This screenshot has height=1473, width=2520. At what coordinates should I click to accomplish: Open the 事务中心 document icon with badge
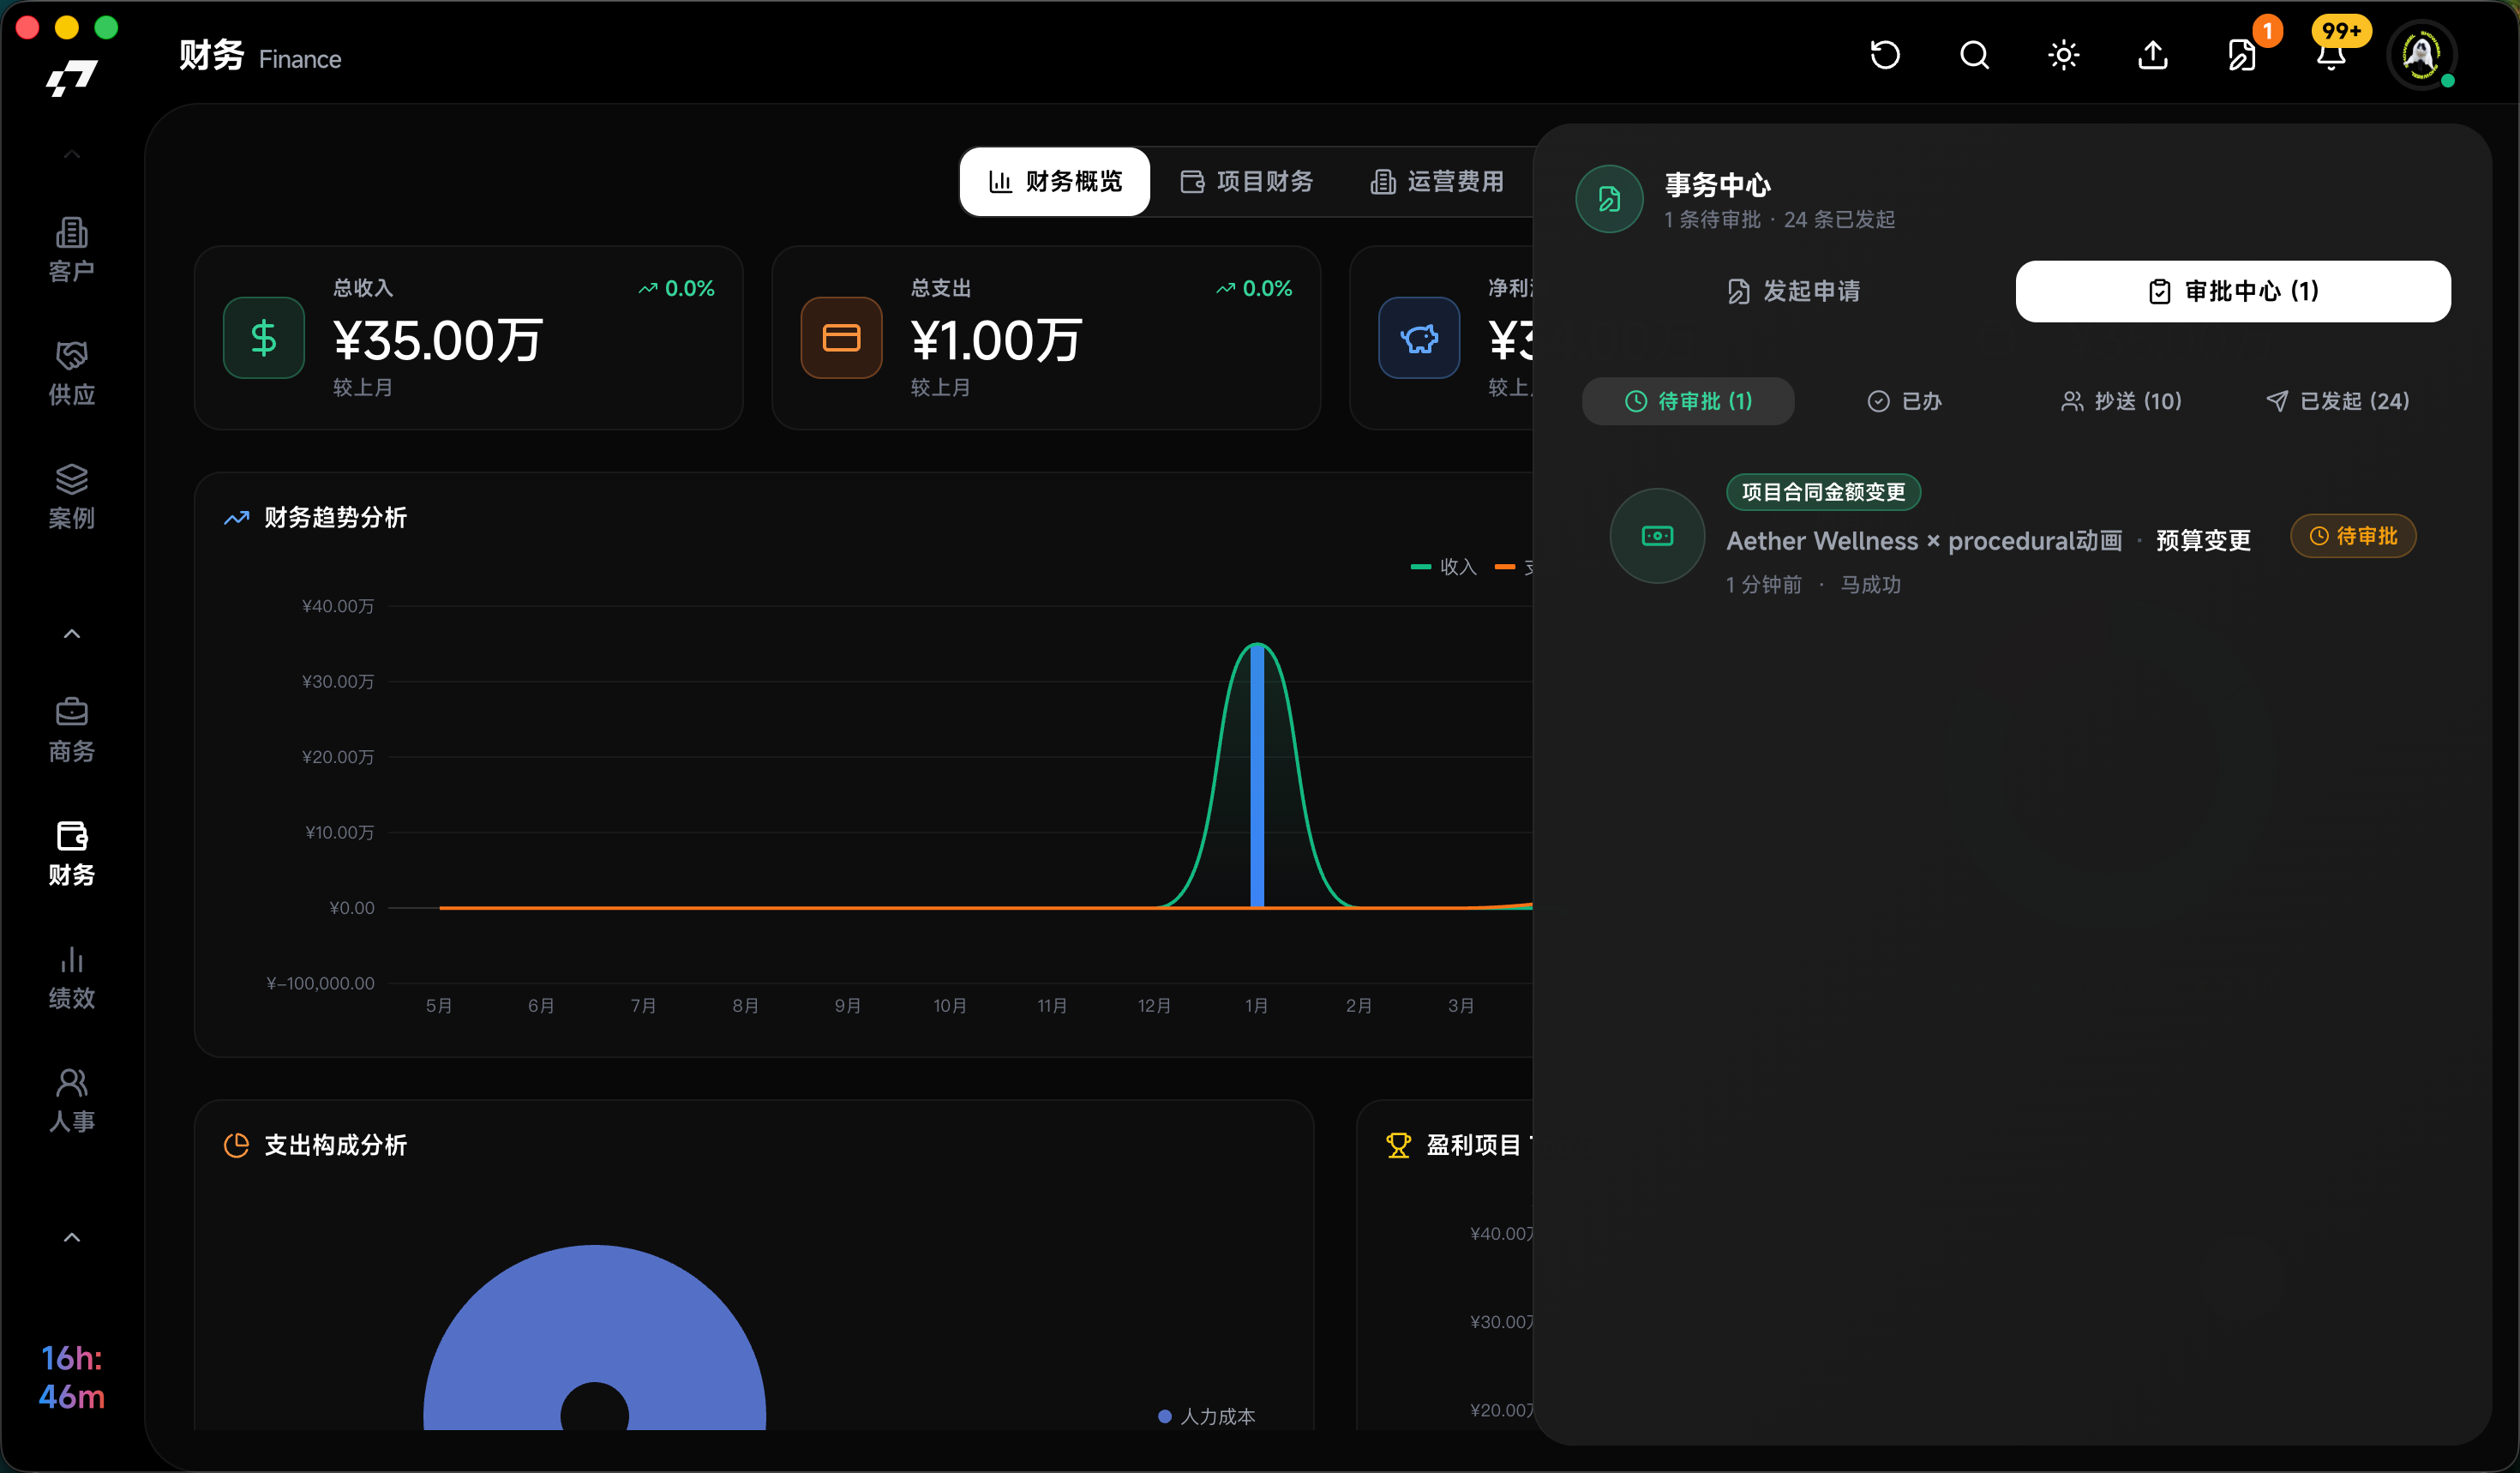pos(2242,55)
